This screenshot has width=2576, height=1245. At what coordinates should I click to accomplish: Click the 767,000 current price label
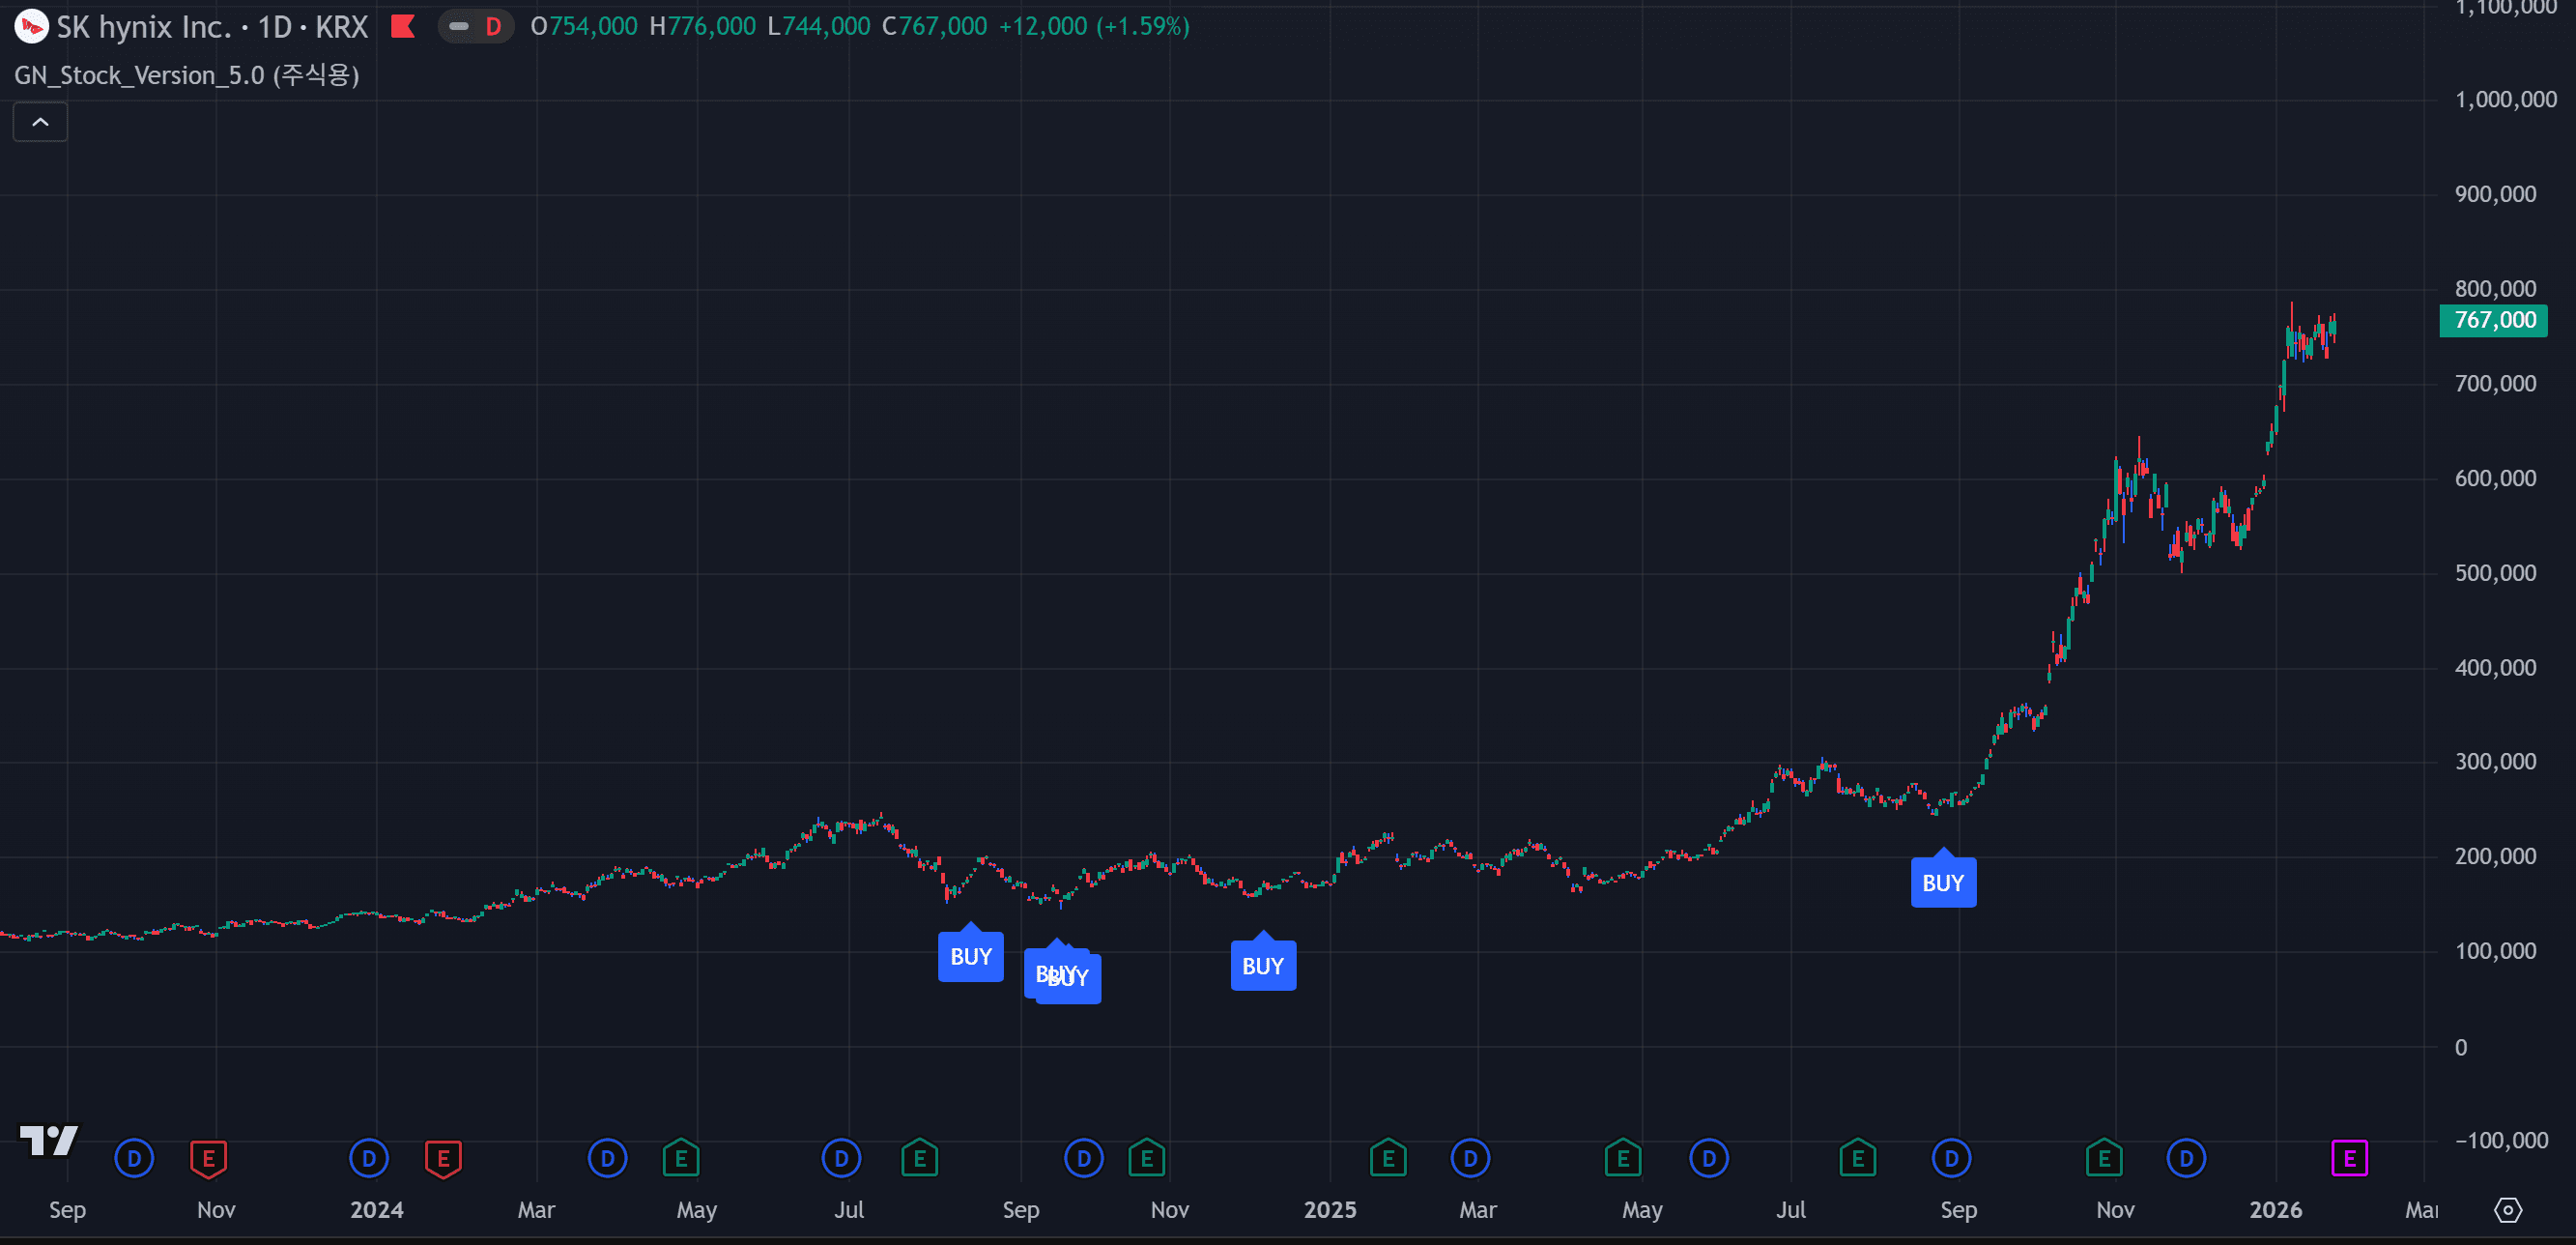2494,320
